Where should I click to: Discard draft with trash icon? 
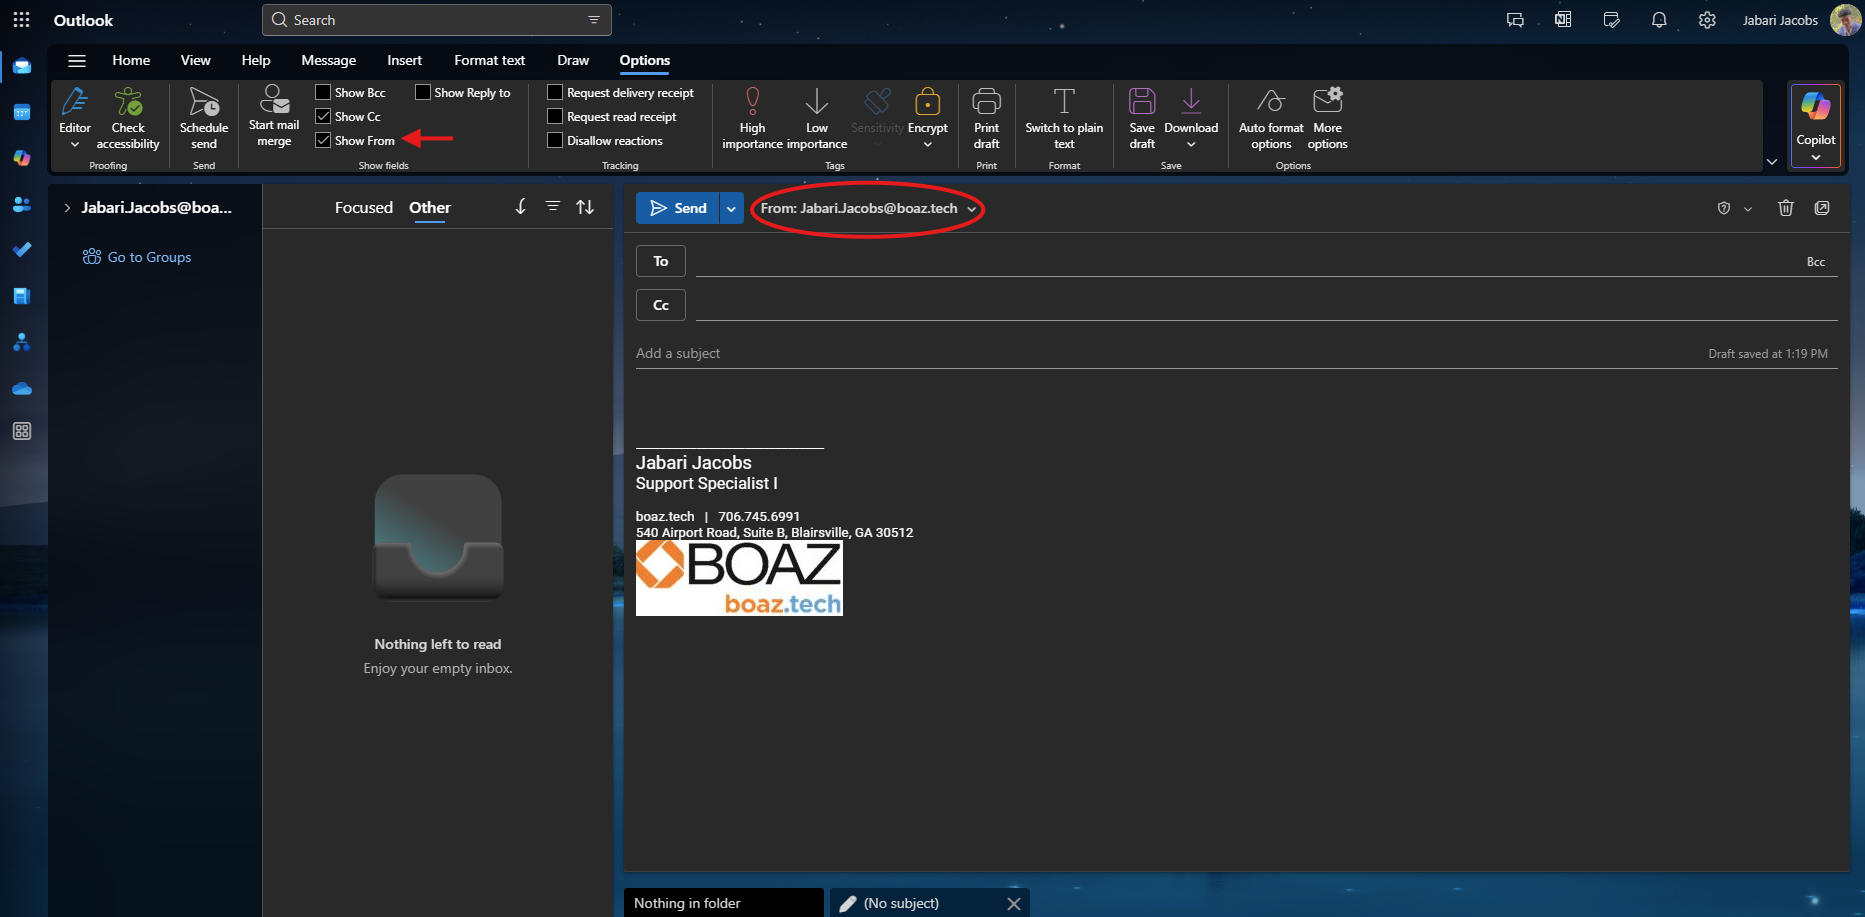pos(1785,208)
